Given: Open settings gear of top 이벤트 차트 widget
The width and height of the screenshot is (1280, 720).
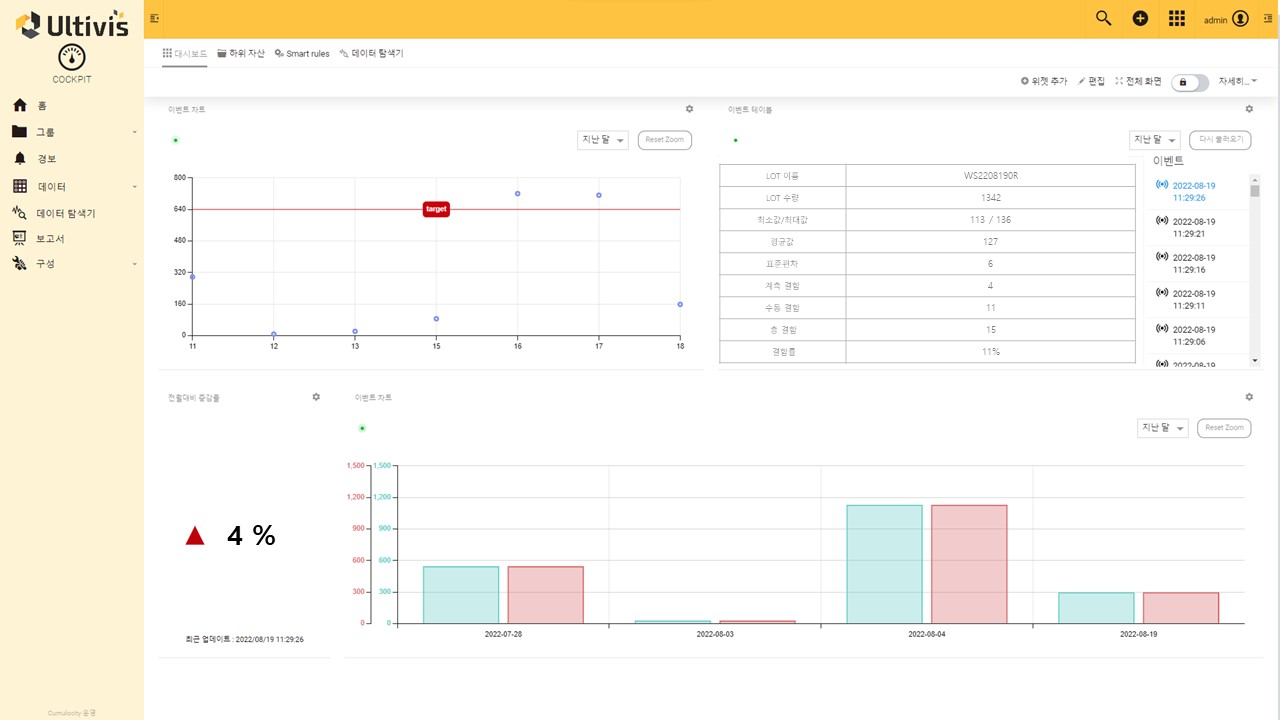Looking at the screenshot, I should coord(689,109).
